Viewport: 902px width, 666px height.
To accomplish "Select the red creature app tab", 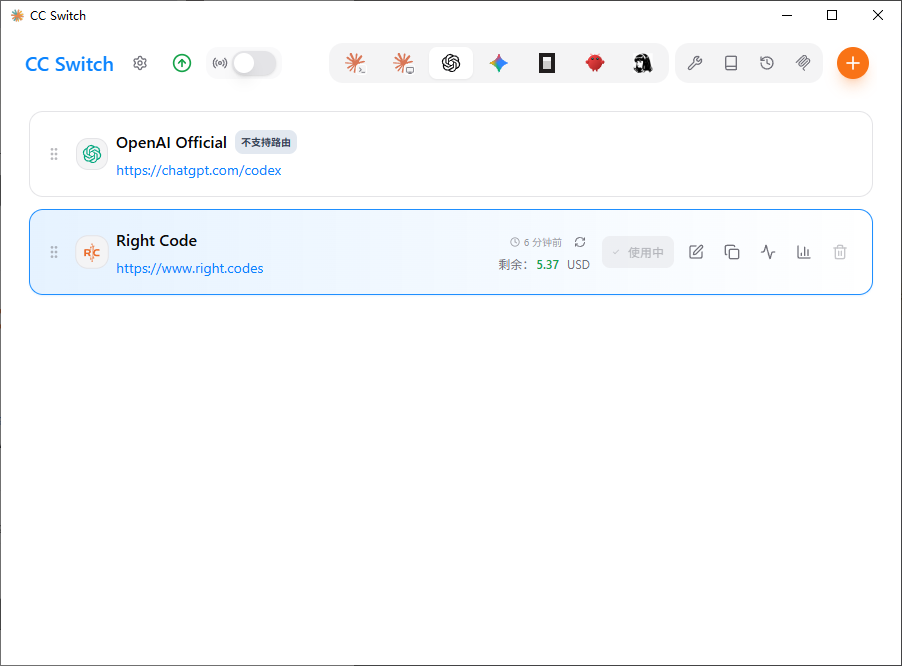I will click(x=595, y=63).
